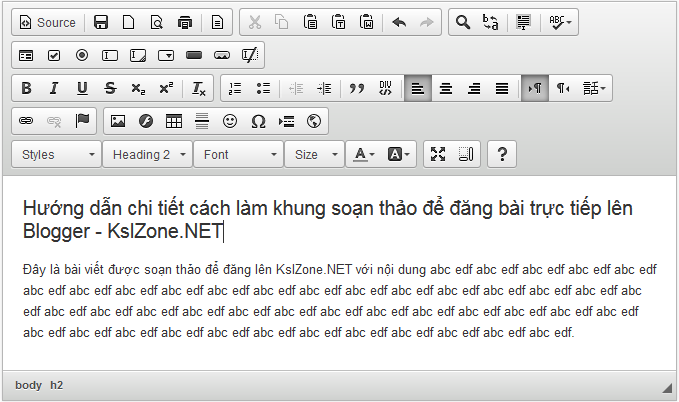Image resolution: width=679 pixels, height=402 pixels.
Task: Insert a bulleted list
Action: click(263, 88)
